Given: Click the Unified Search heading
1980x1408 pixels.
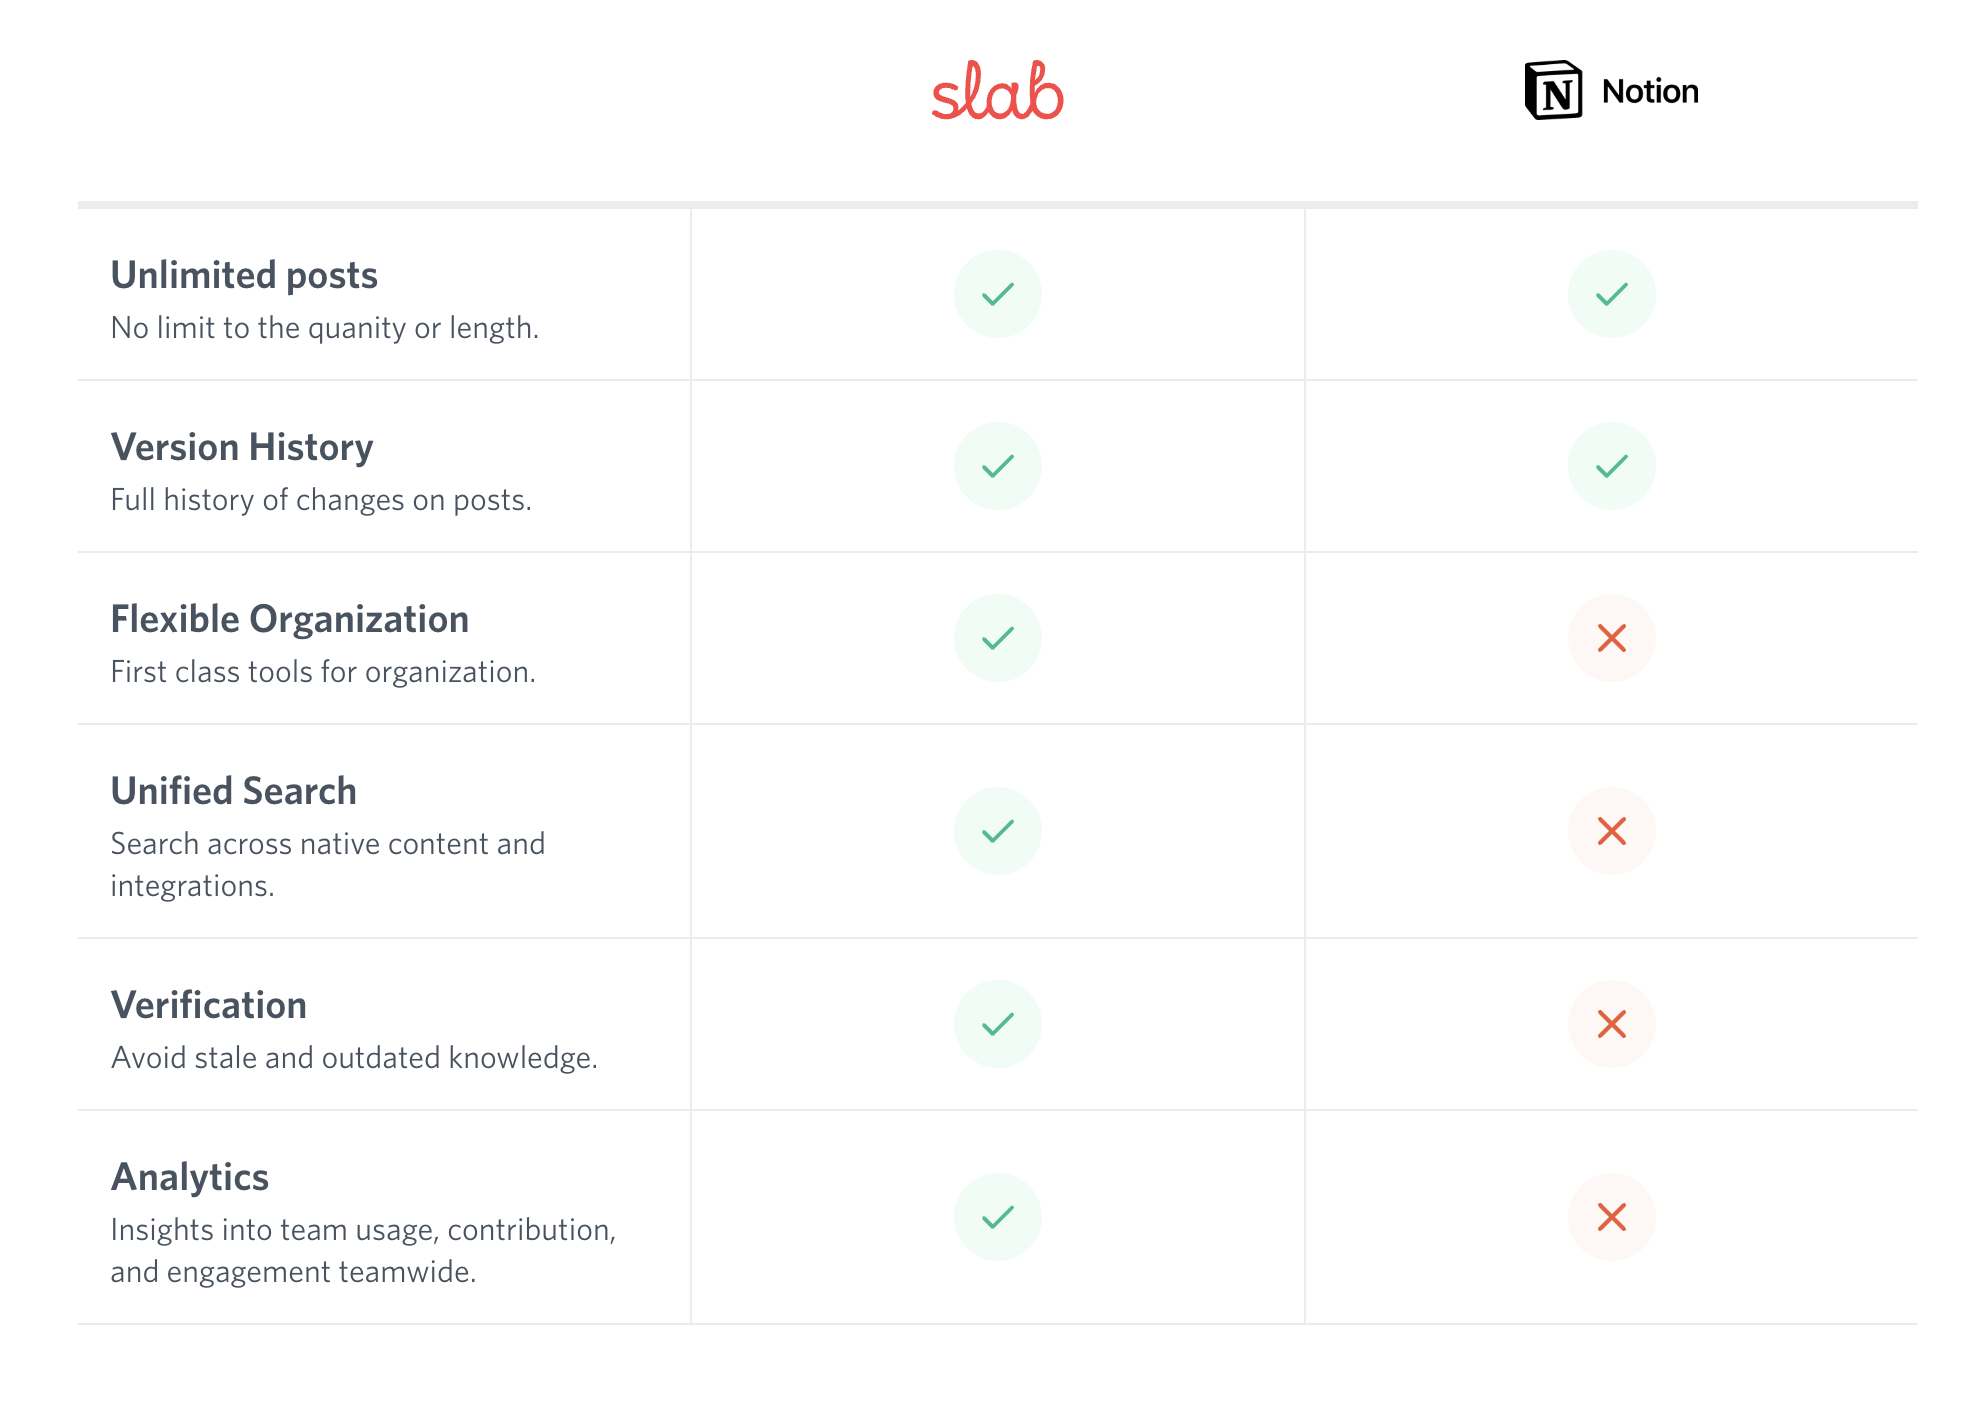Looking at the screenshot, I should point(234,791).
